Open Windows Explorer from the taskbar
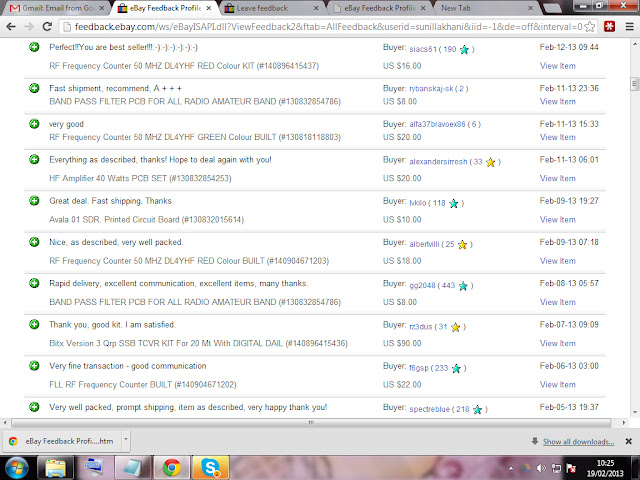The height and width of the screenshot is (480, 640). point(55,468)
